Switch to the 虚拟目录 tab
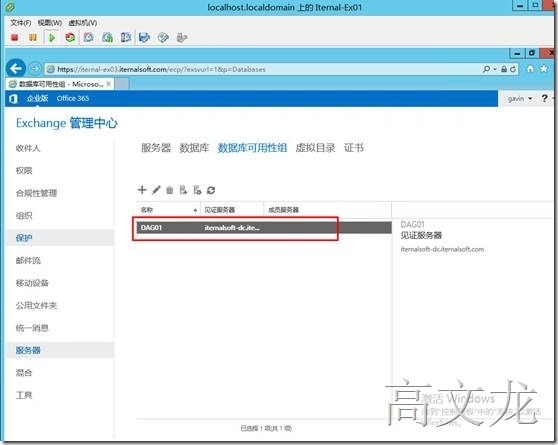This screenshot has width=558, height=445. point(315,147)
